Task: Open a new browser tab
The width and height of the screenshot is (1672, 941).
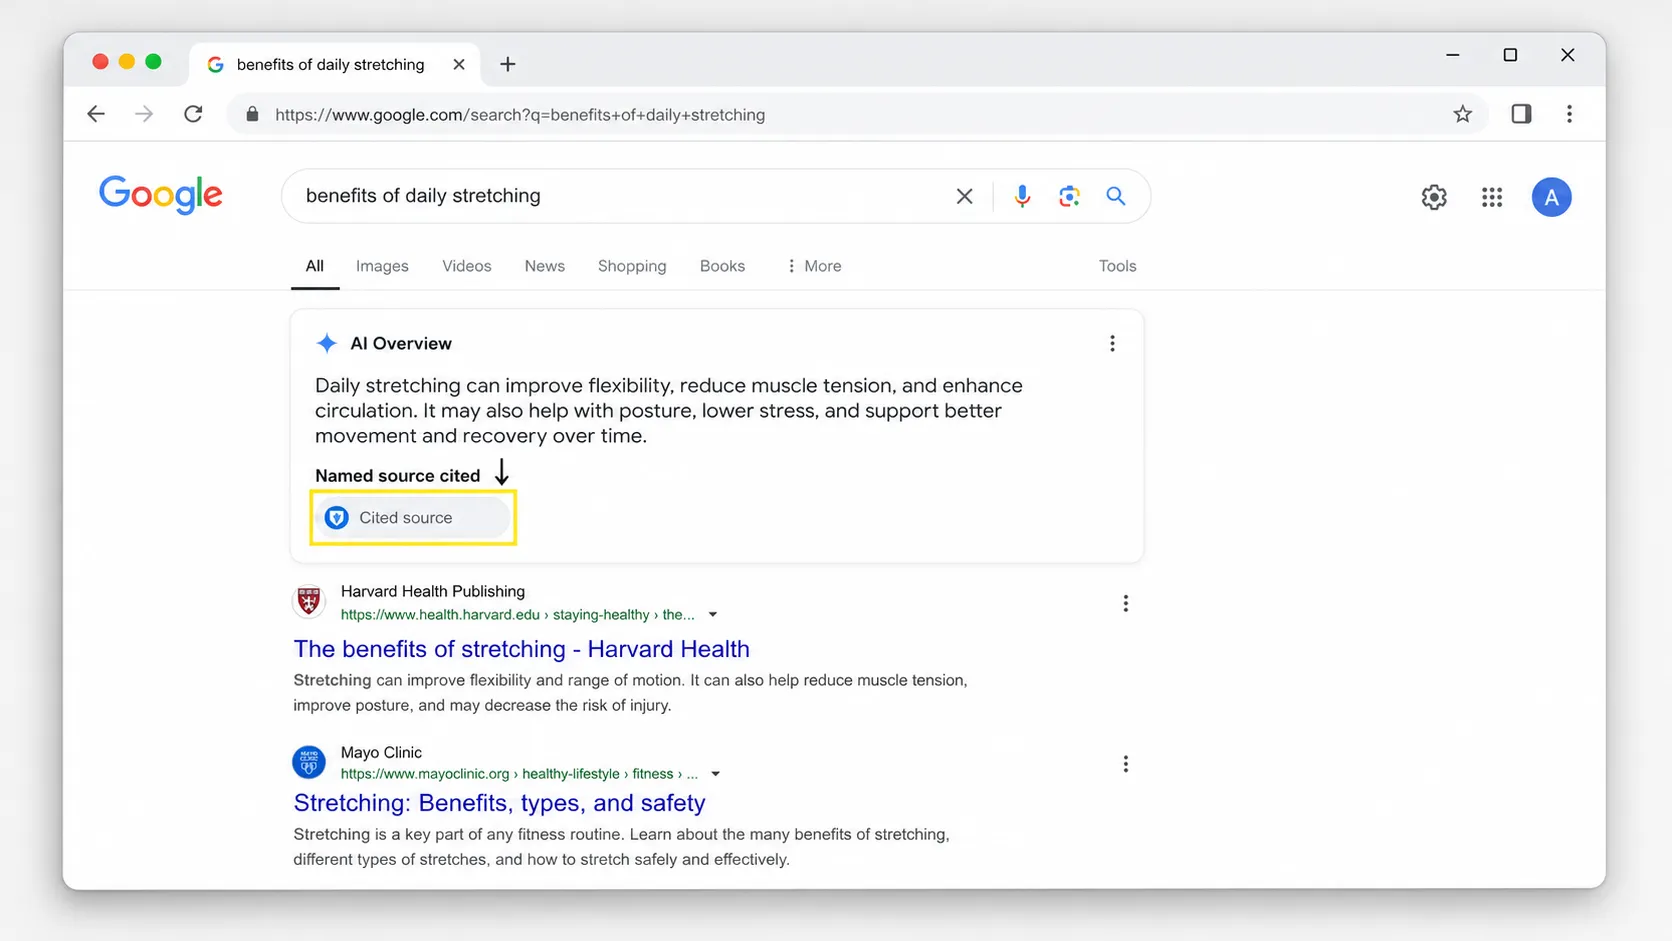Action: pyautogui.click(x=508, y=64)
